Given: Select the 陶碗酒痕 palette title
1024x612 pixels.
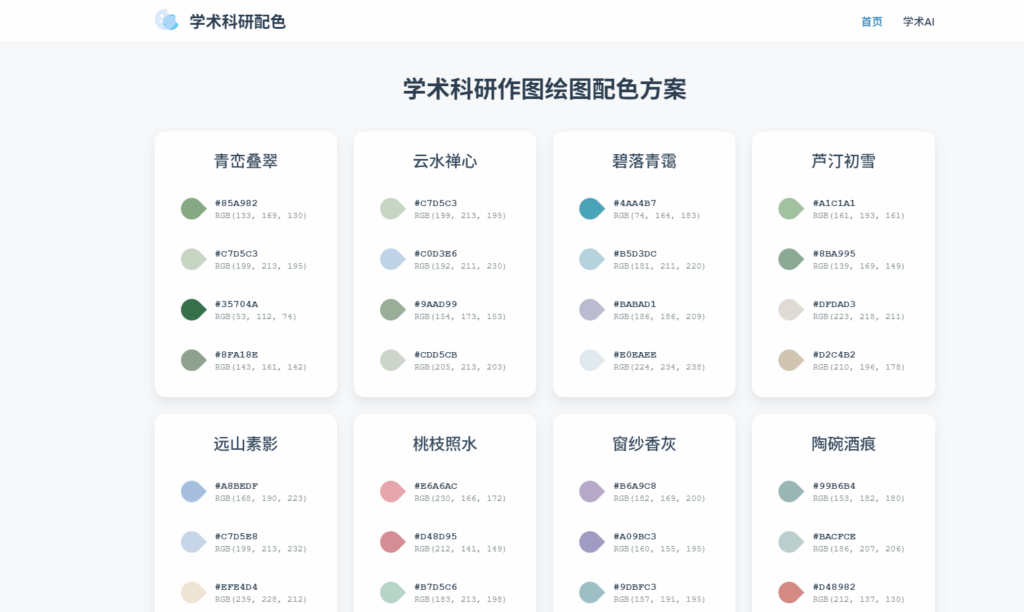Looking at the screenshot, I should (843, 444).
